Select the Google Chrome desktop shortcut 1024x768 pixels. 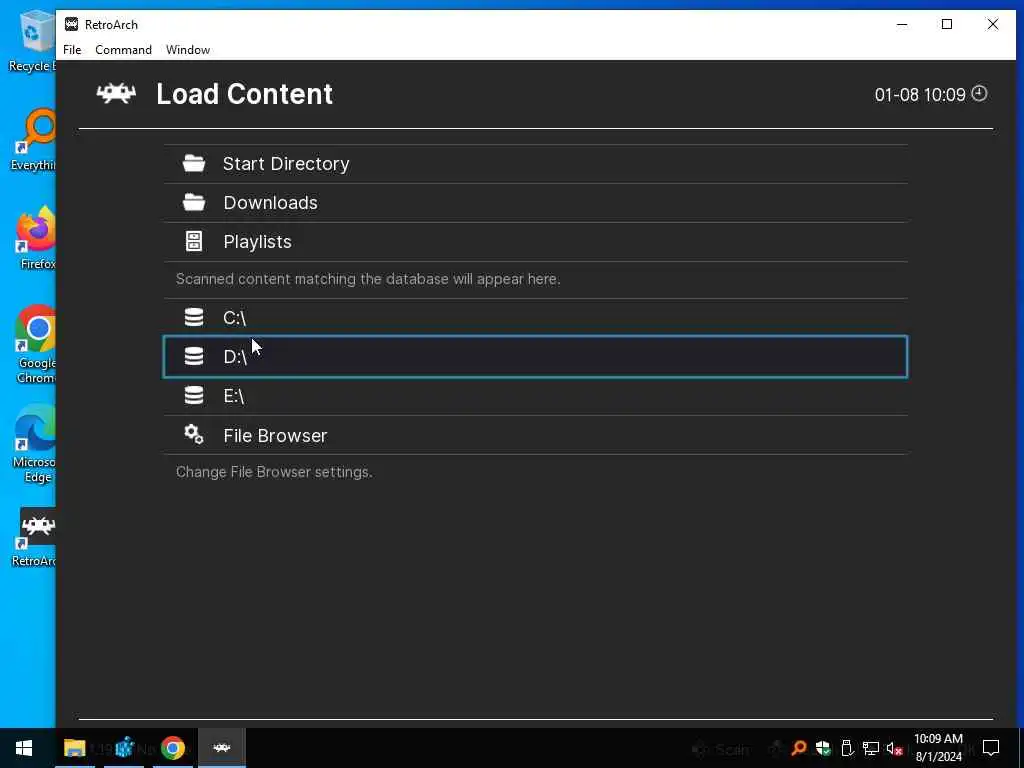click(x=33, y=345)
